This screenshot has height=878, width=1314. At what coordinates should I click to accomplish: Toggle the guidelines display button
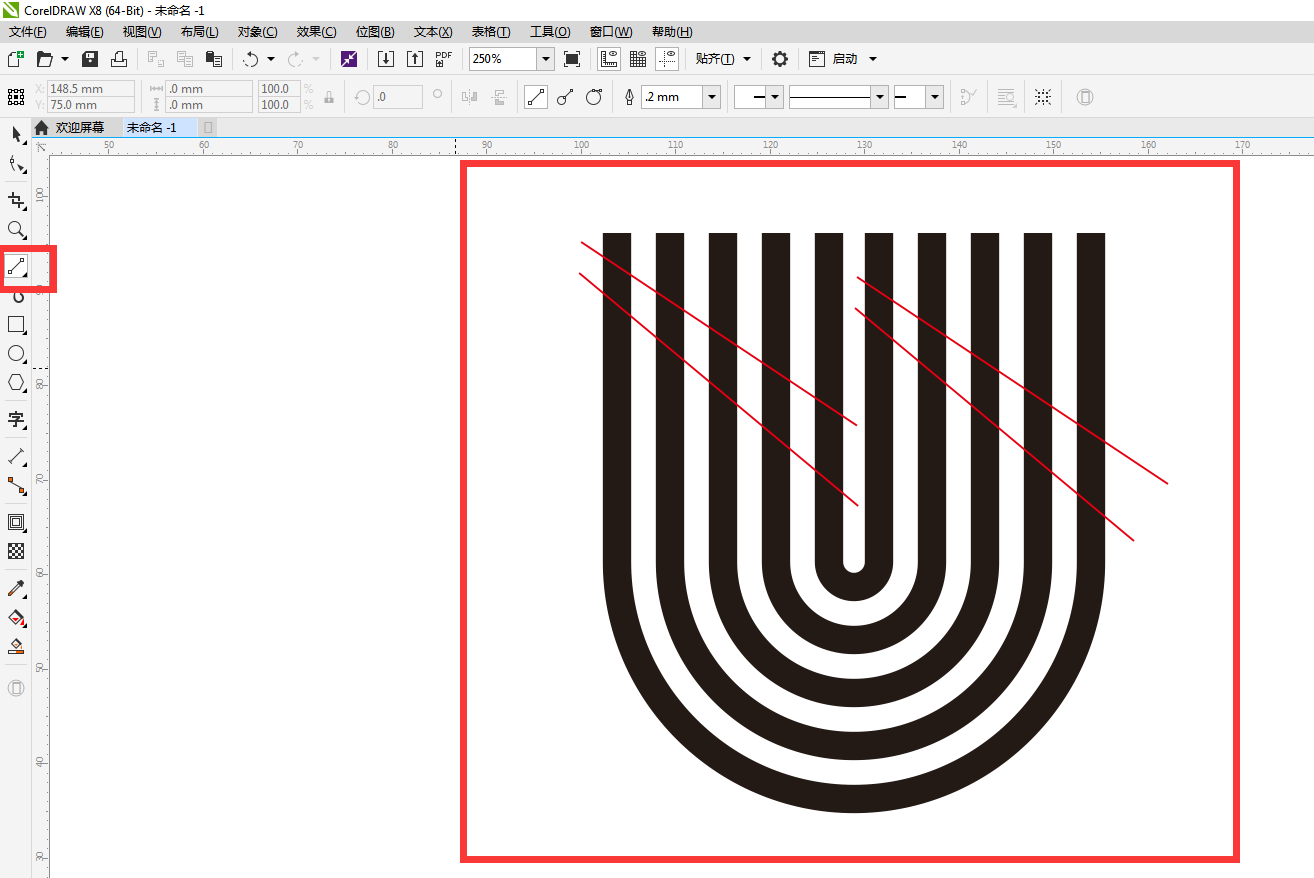point(667,59)
